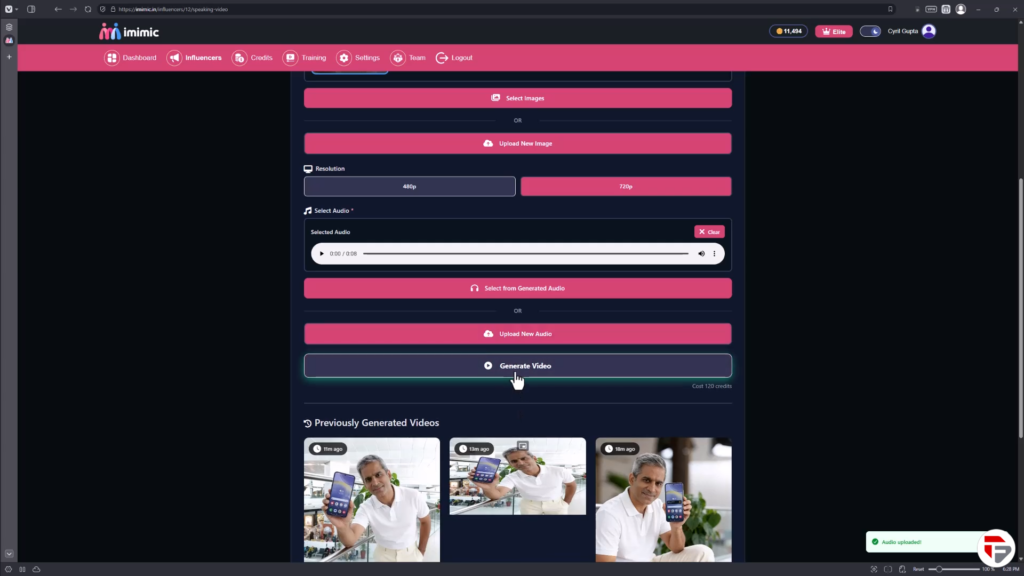Log out using the Logout link
Image resolution: width=1024 pixels, height=576 pixels.
tap(454, 58)
